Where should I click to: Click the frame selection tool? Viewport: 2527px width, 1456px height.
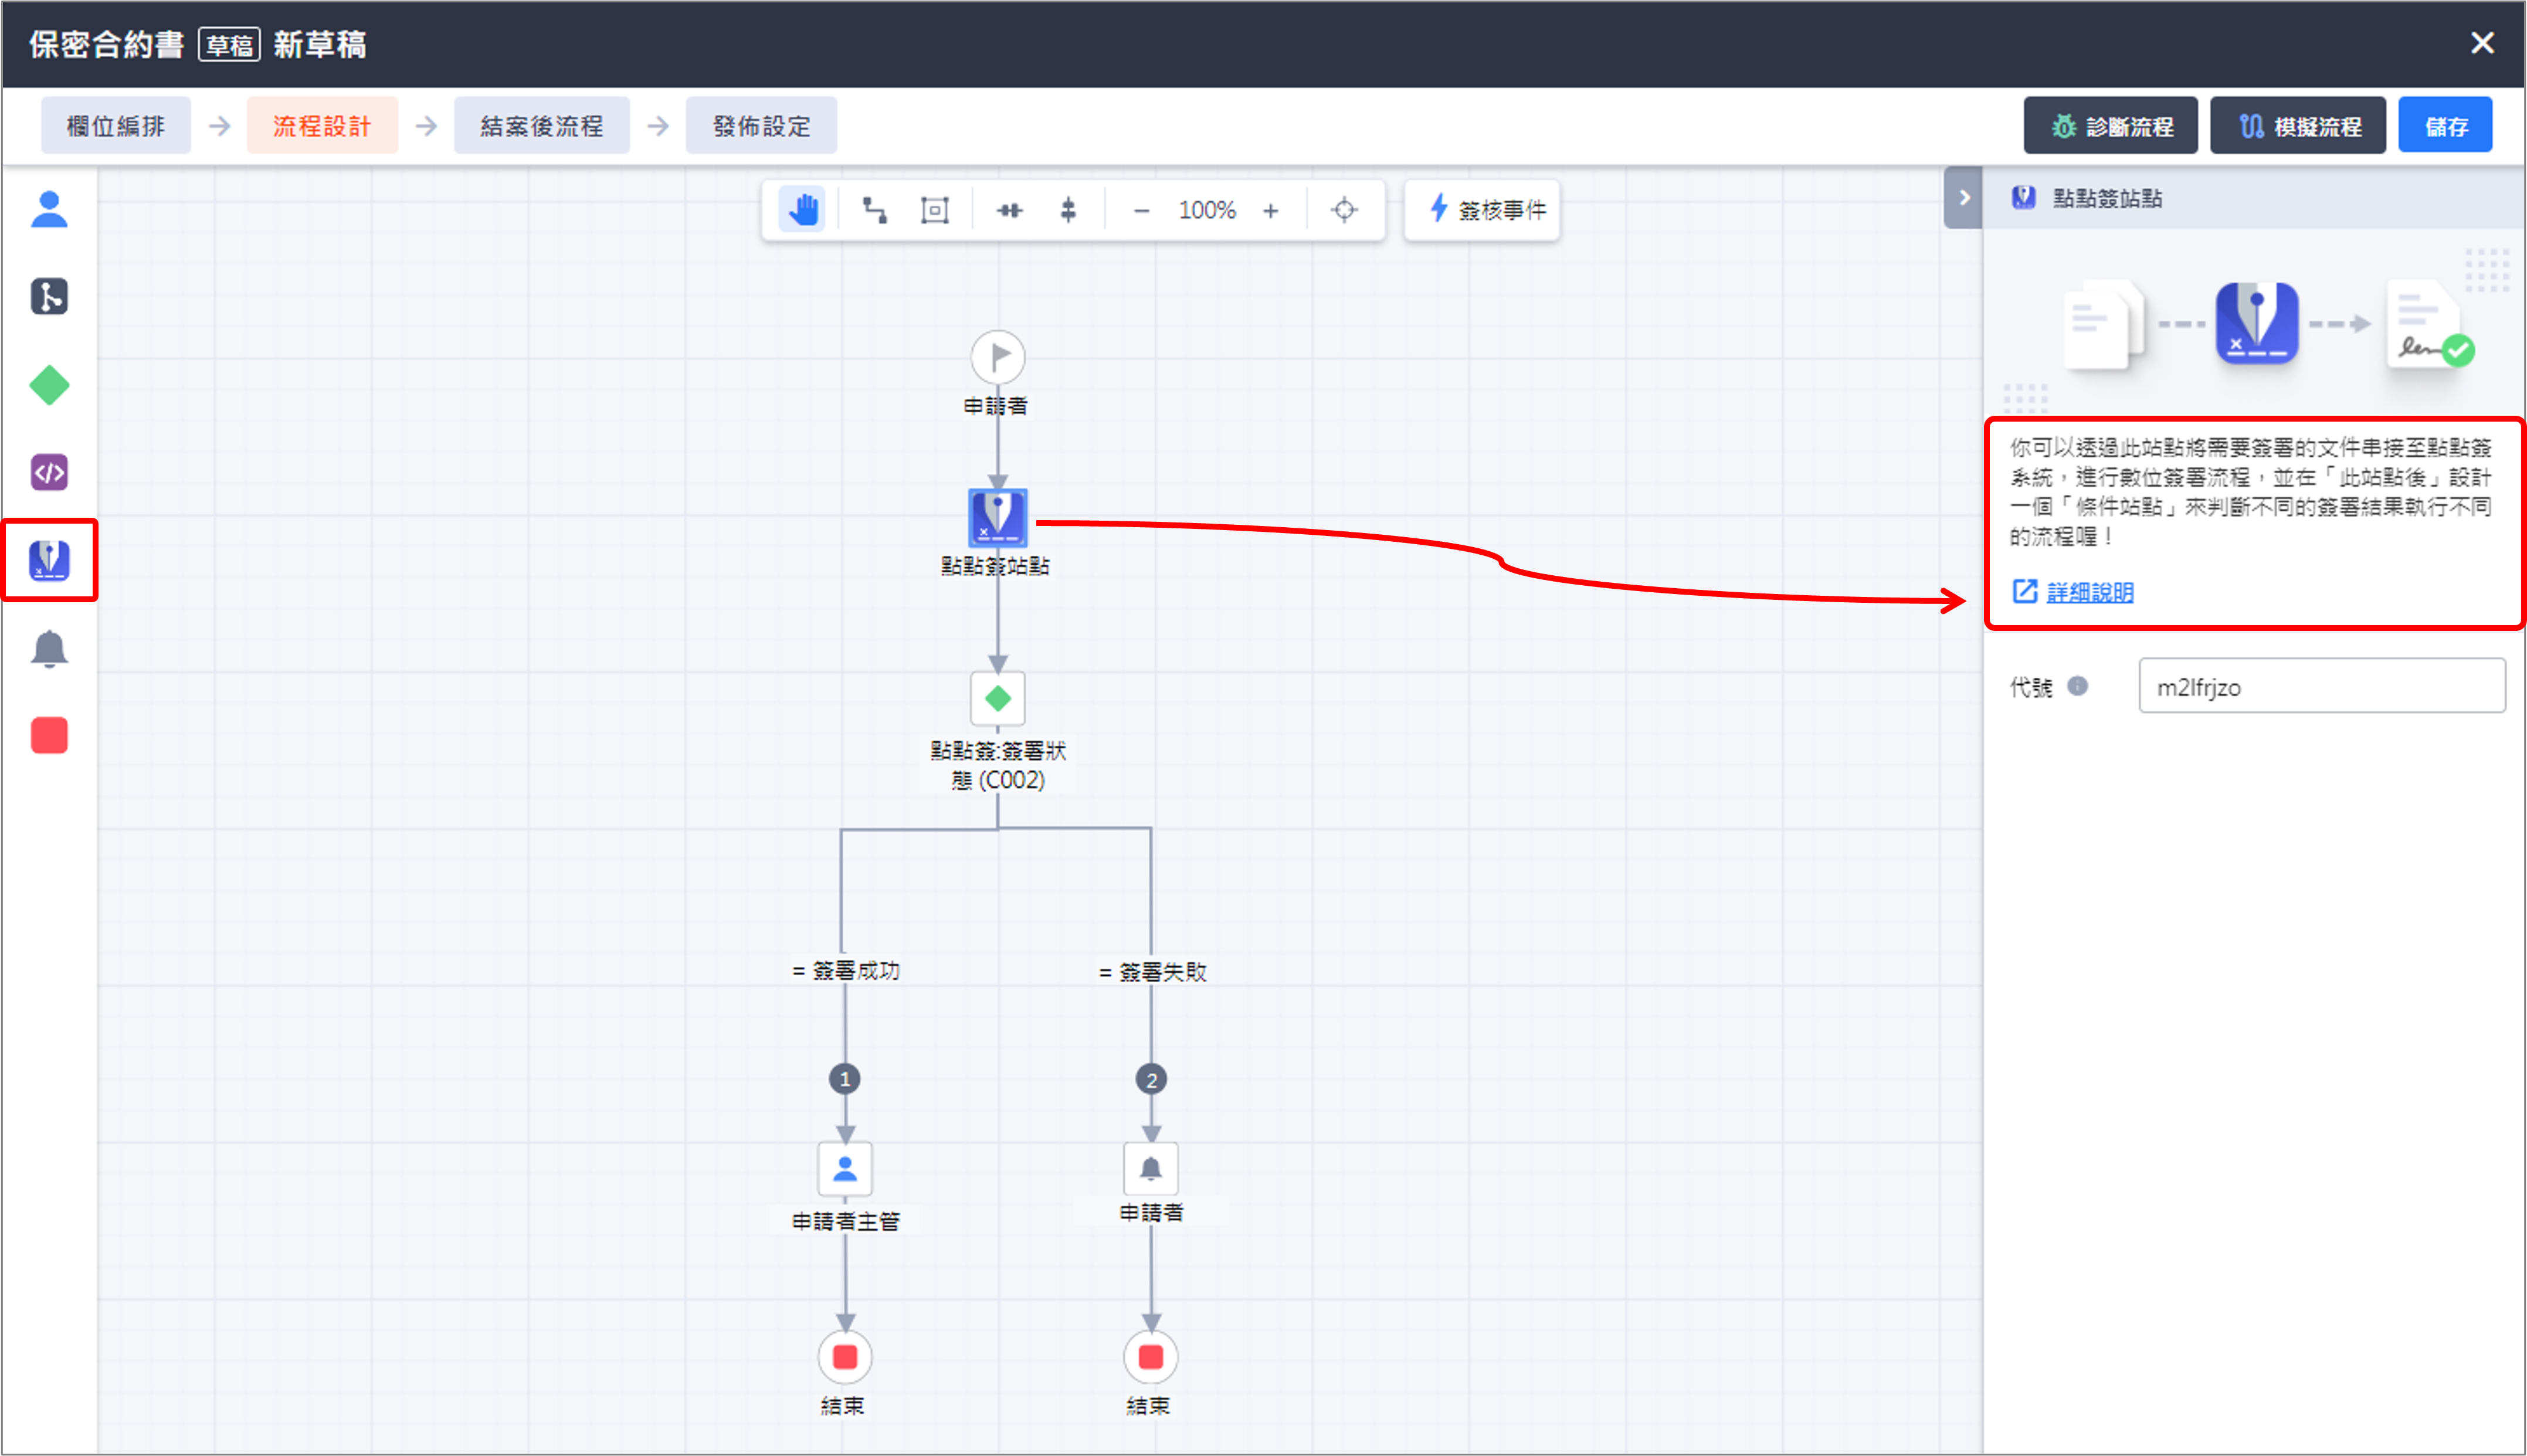point(934,210)
